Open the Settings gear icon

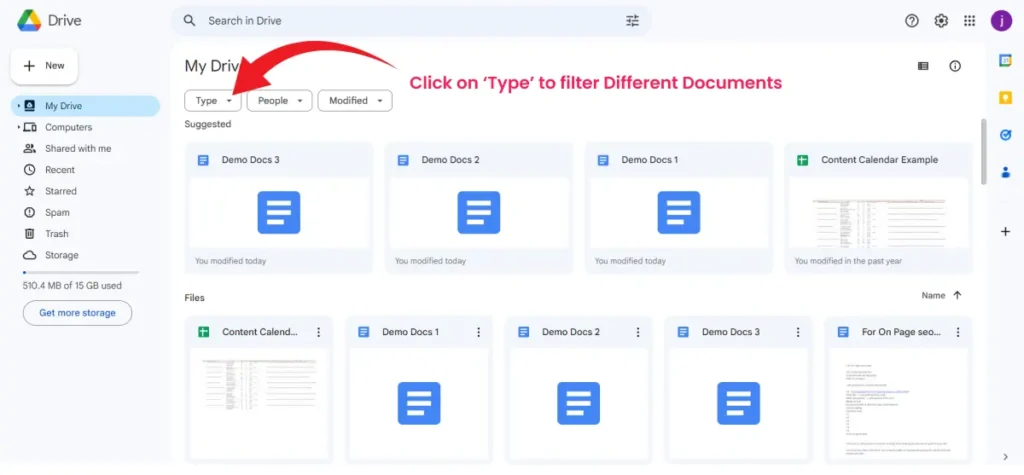point(941,21)
